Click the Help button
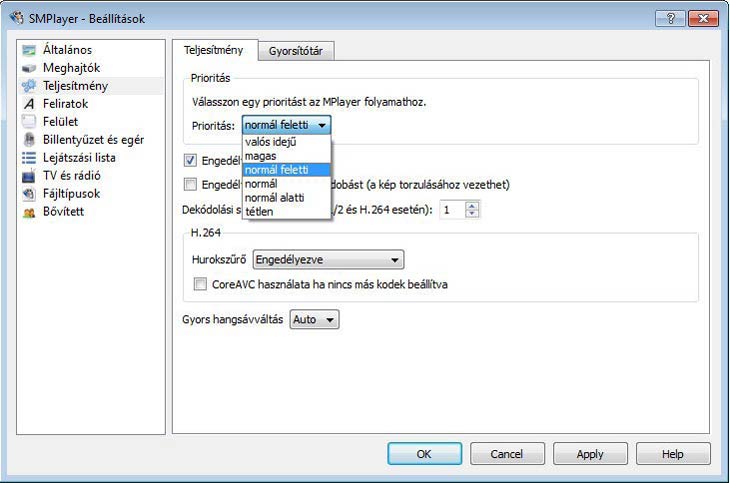The height and width of the screenshot is (483, 730). (x=673, y=454)
